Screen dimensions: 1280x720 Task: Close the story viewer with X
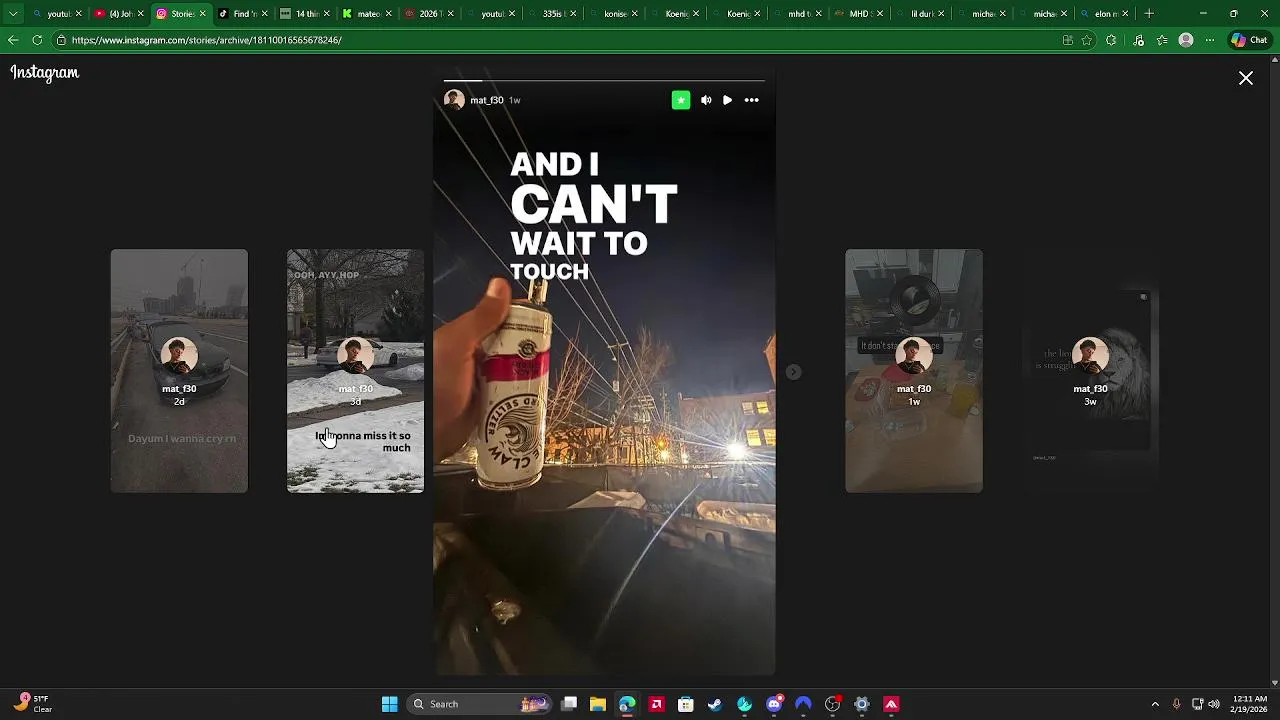[1246, 78]
